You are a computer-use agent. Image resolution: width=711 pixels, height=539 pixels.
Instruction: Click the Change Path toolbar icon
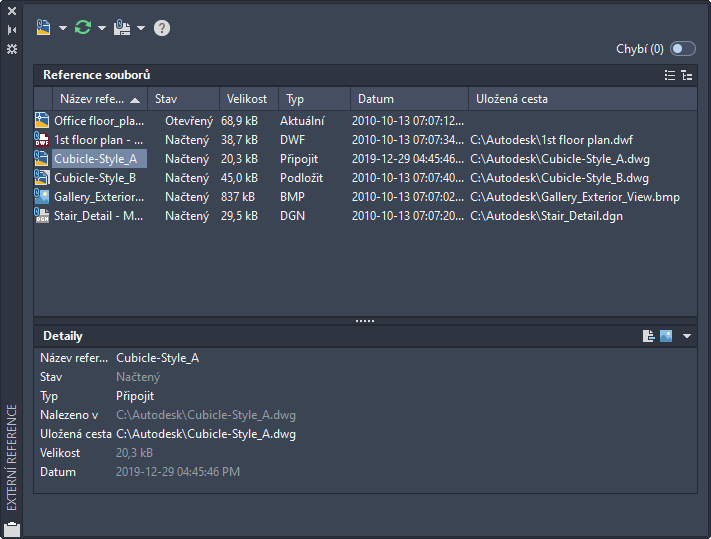tap(122, 28)
